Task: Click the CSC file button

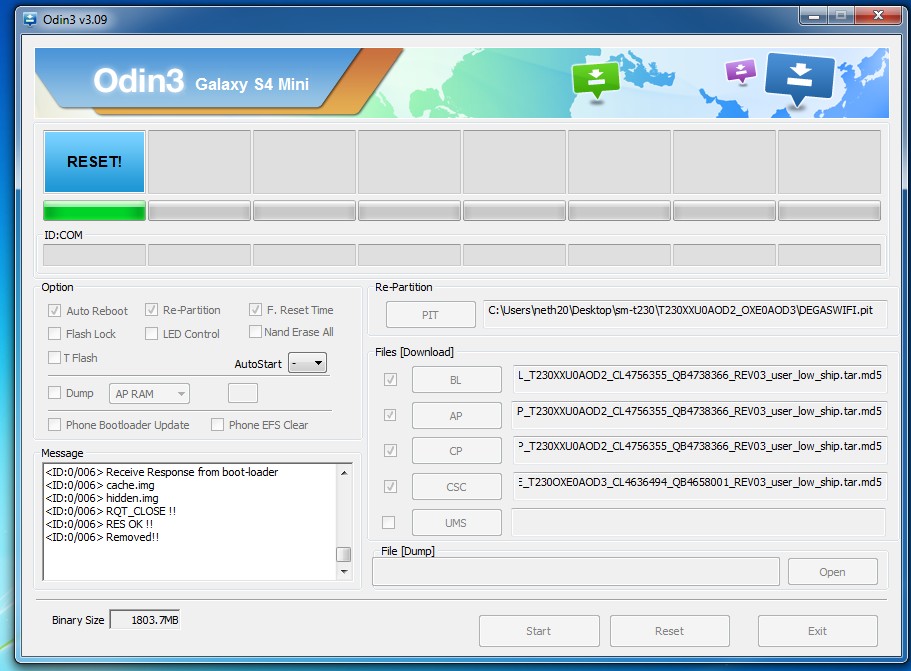Action: coord(457,486)
